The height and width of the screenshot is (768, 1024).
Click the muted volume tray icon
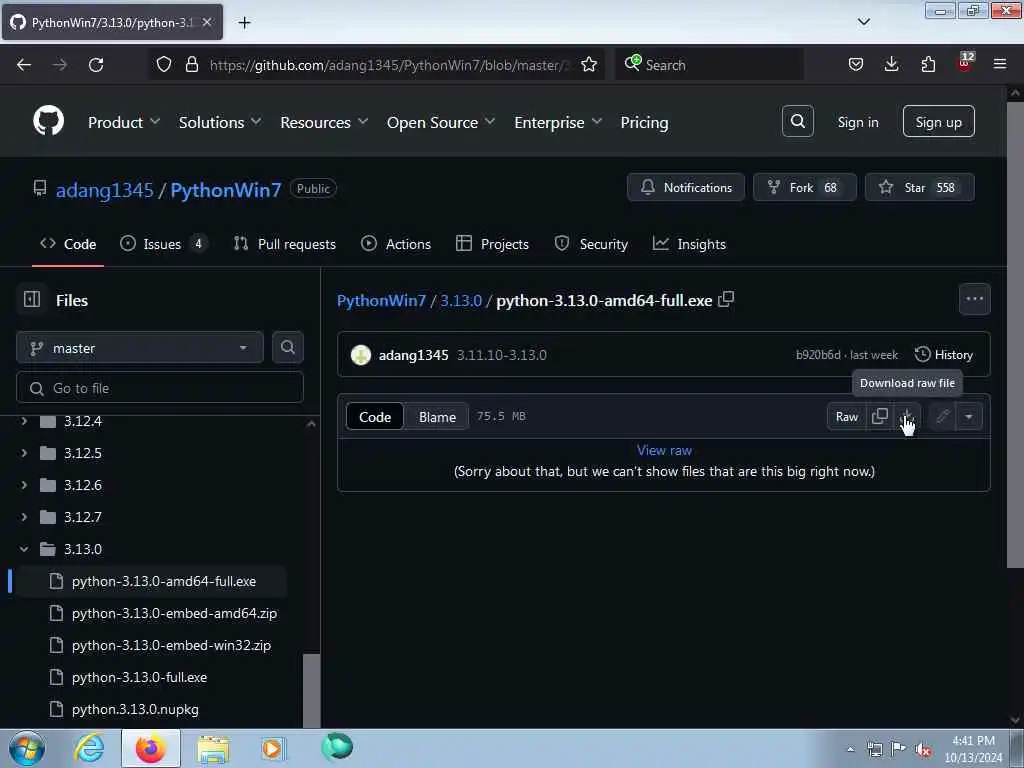[923, 749]
